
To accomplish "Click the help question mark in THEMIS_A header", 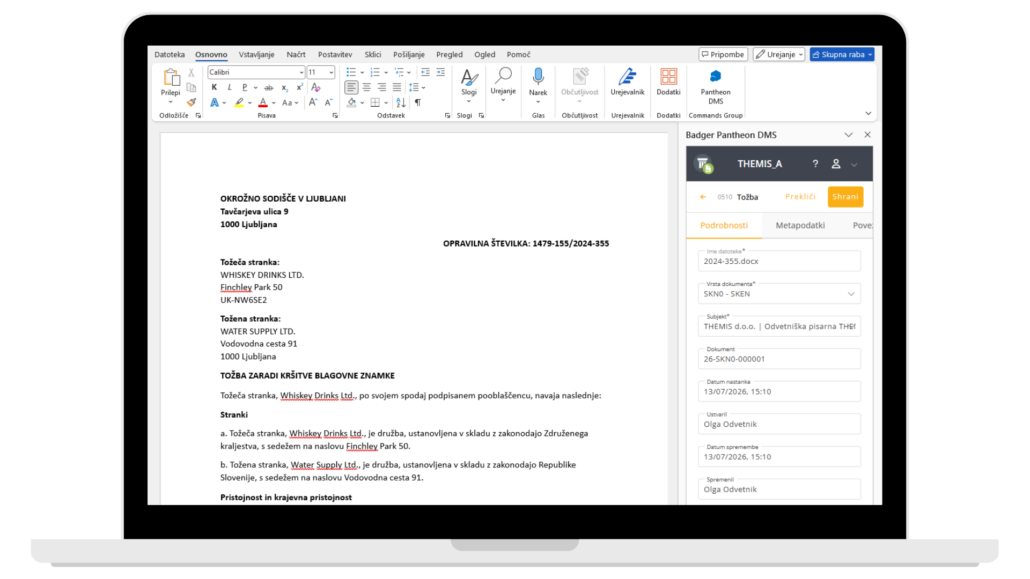I will pos(815,164).
